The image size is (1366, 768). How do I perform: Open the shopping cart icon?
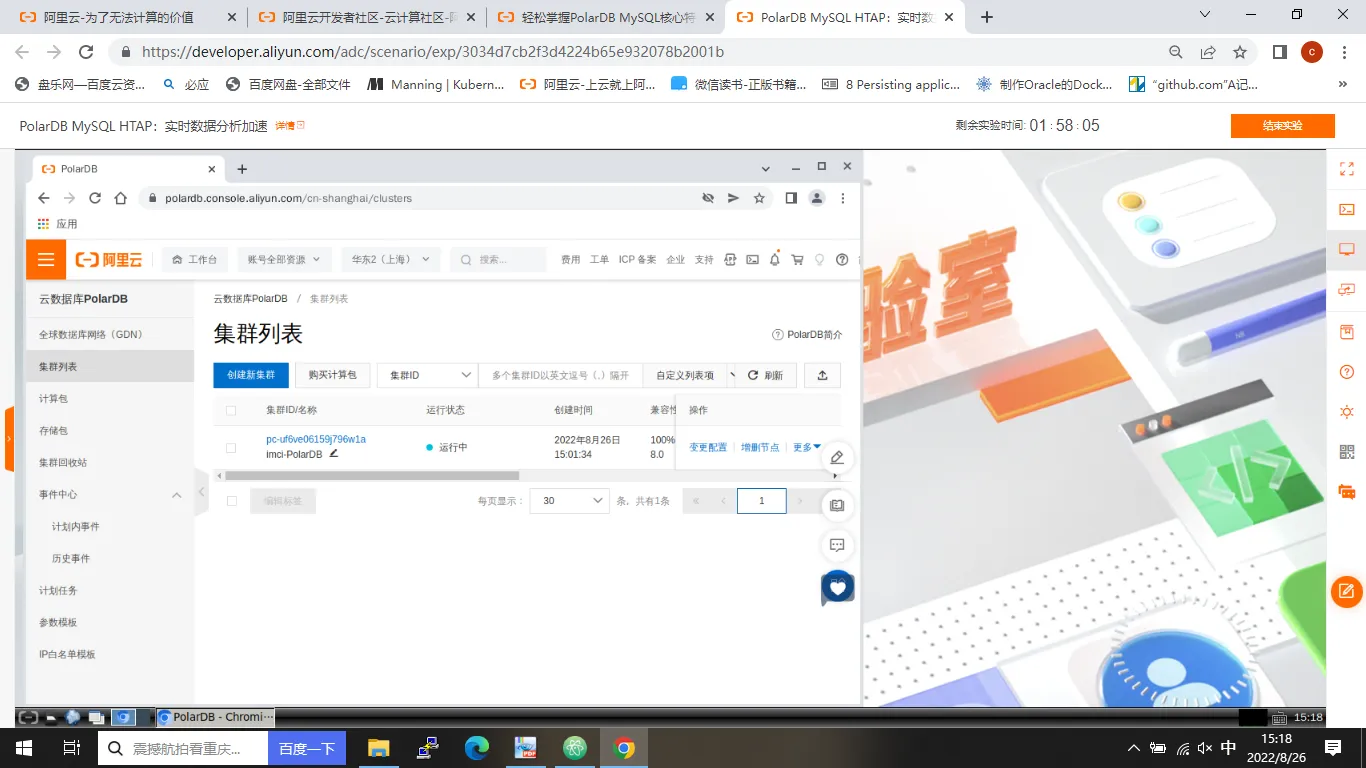[797, 260]
